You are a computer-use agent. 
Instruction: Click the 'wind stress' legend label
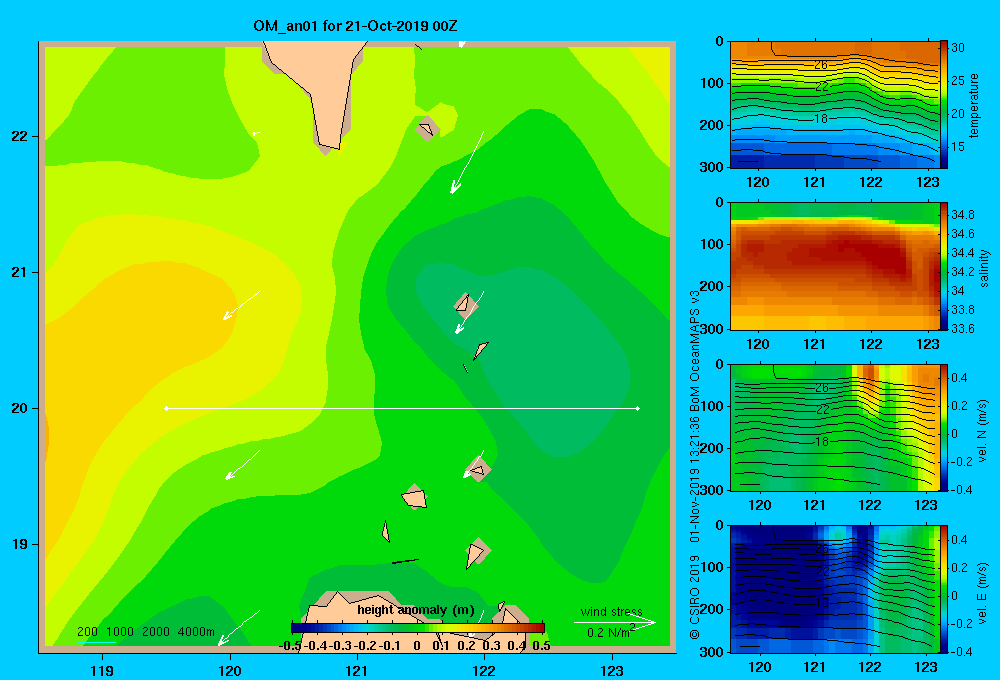coord(611,611)
